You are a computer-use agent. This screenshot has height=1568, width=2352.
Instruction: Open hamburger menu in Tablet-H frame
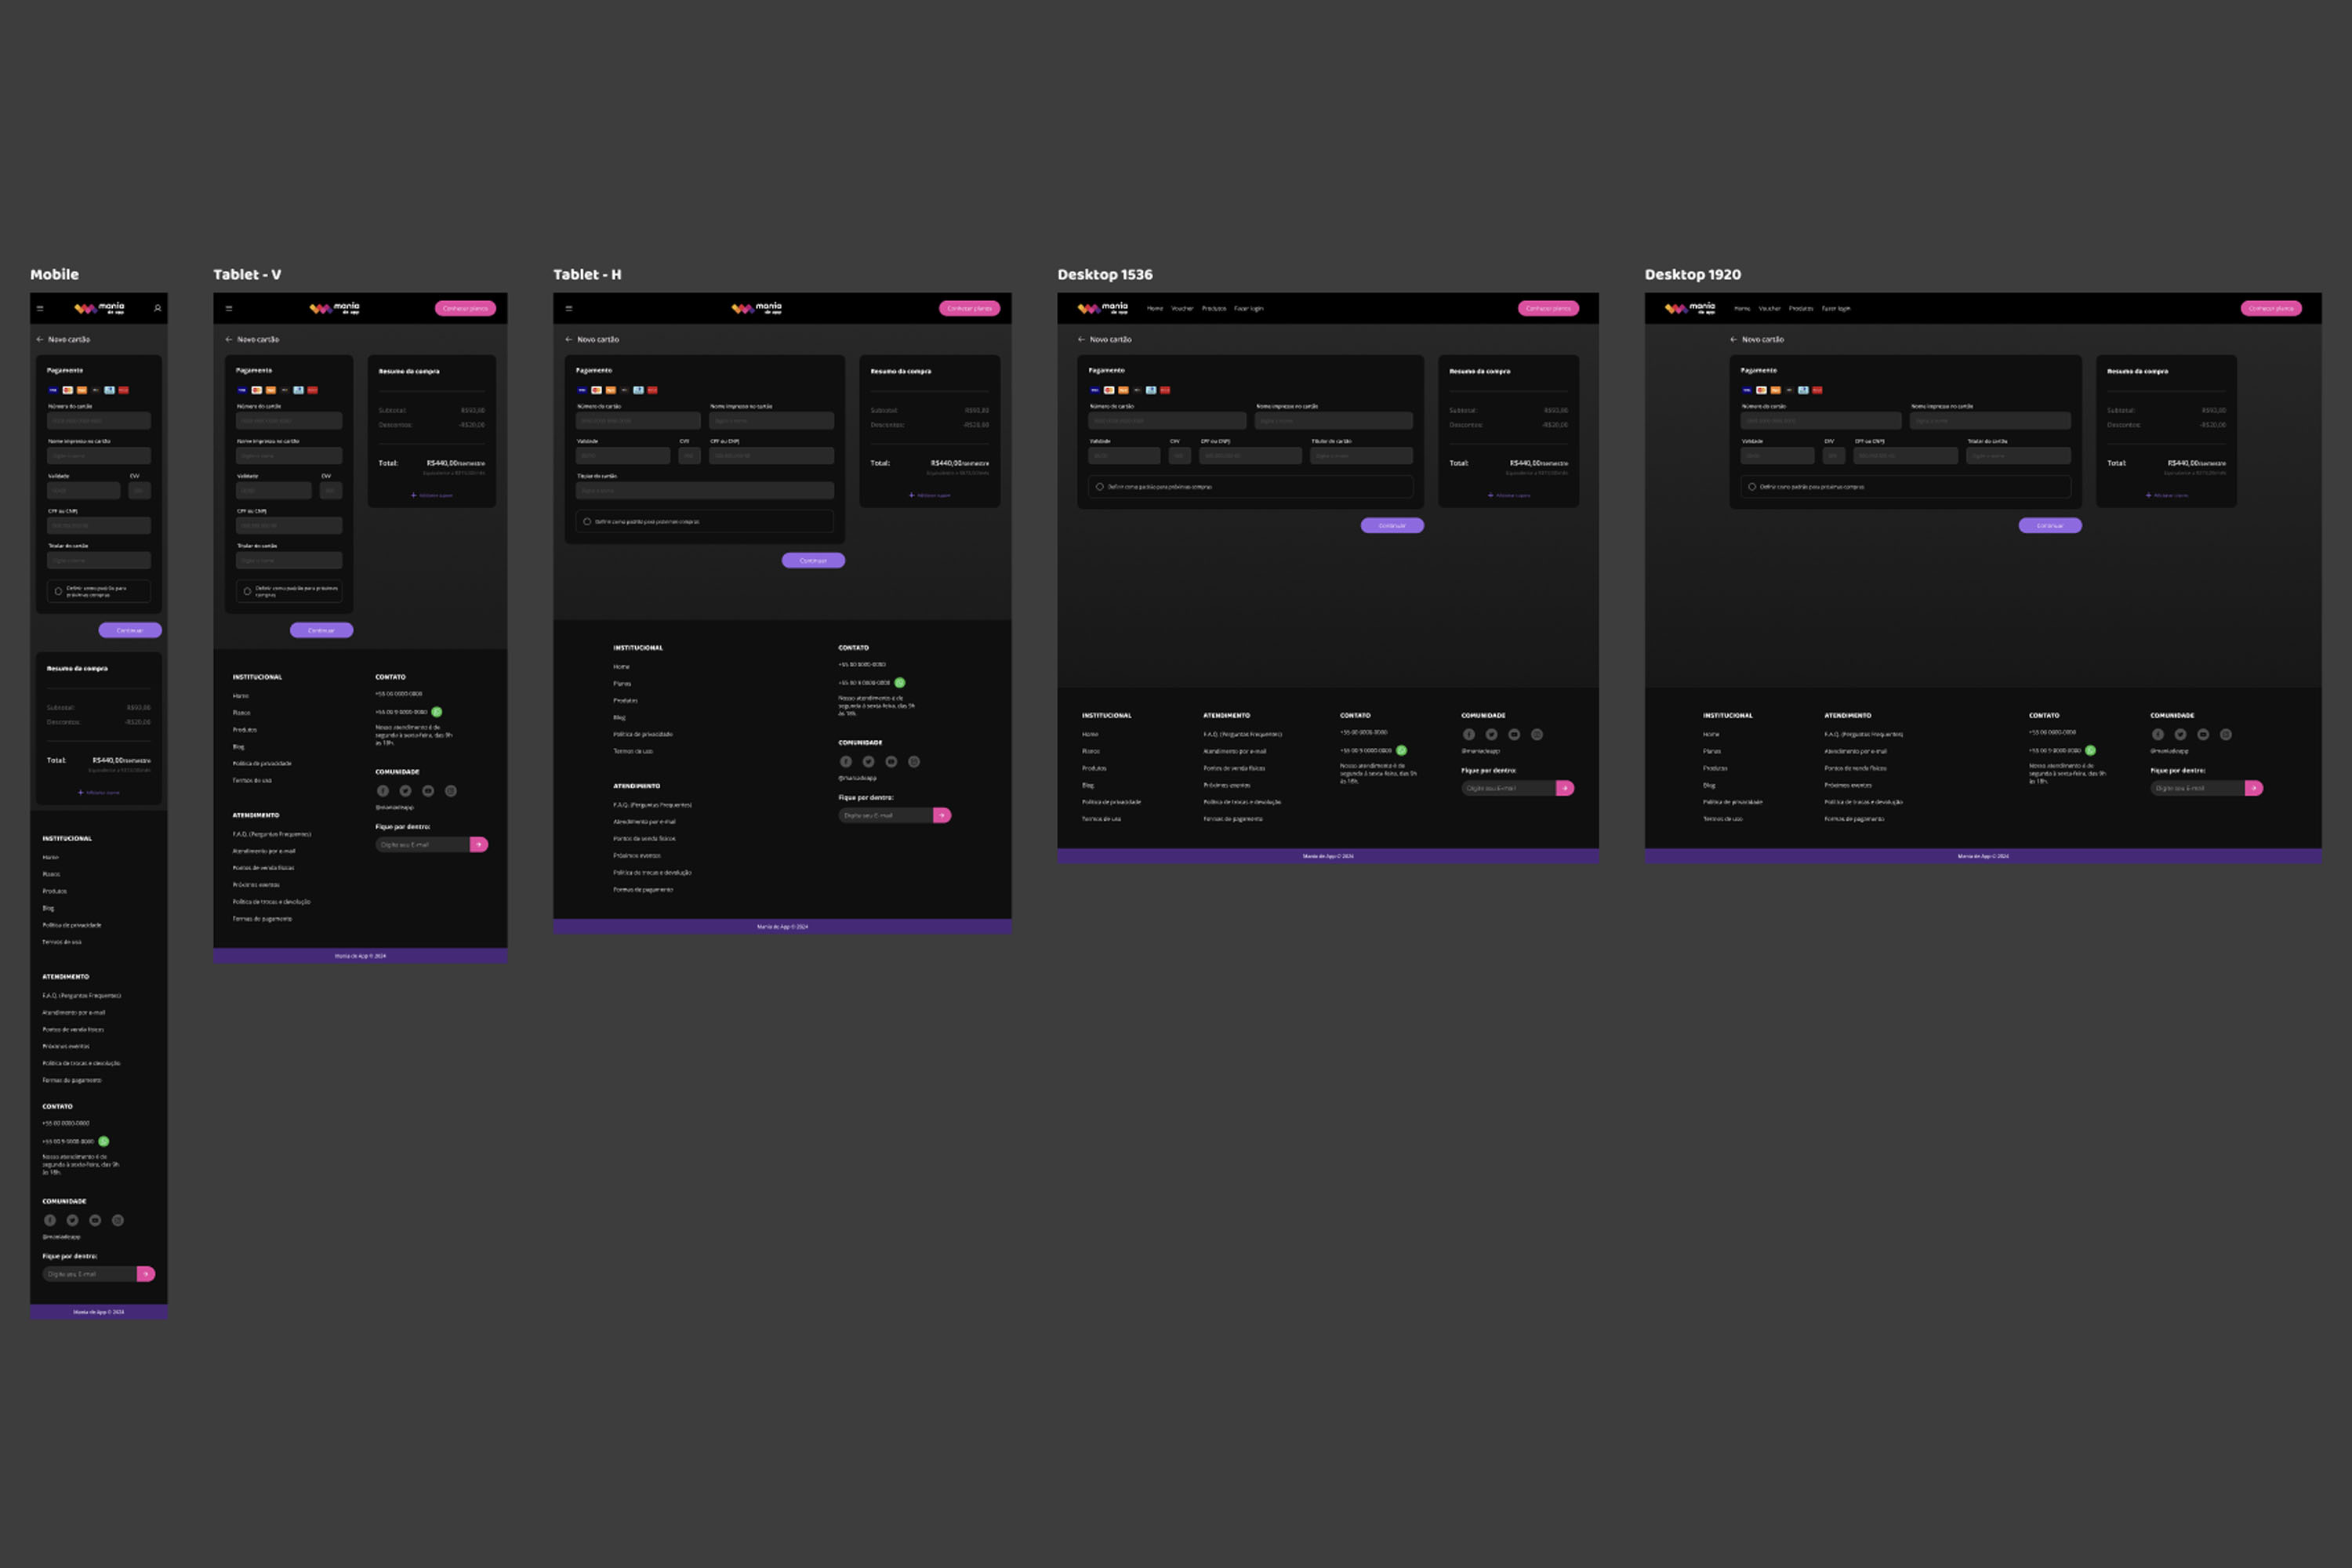[x=569, y=308]
